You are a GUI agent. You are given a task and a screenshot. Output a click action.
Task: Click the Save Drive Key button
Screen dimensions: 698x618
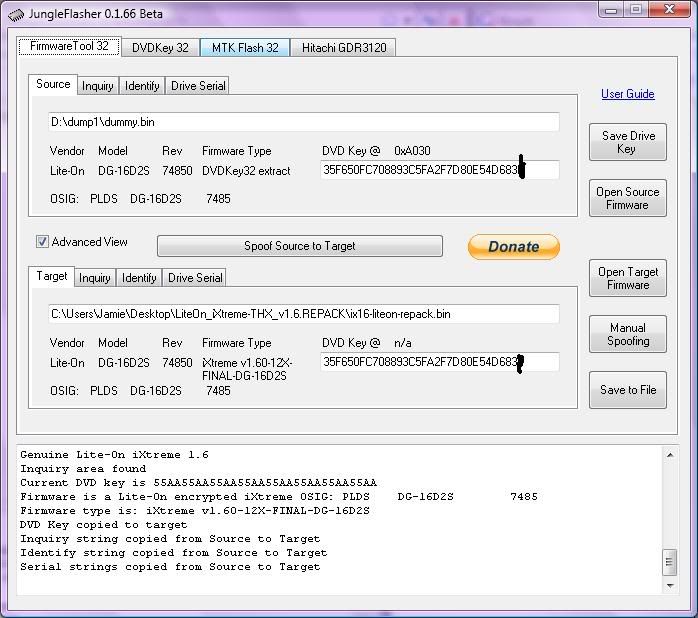(627, 142)
